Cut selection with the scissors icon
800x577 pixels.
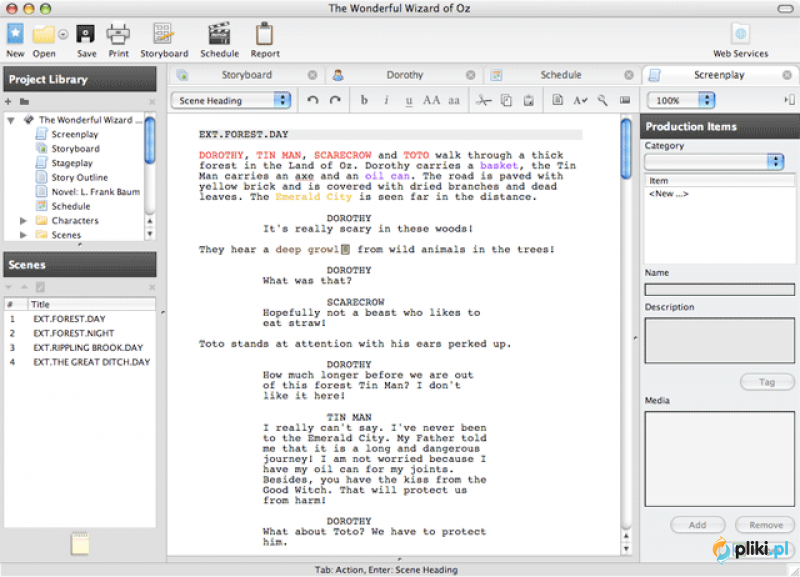coord(483,101)
